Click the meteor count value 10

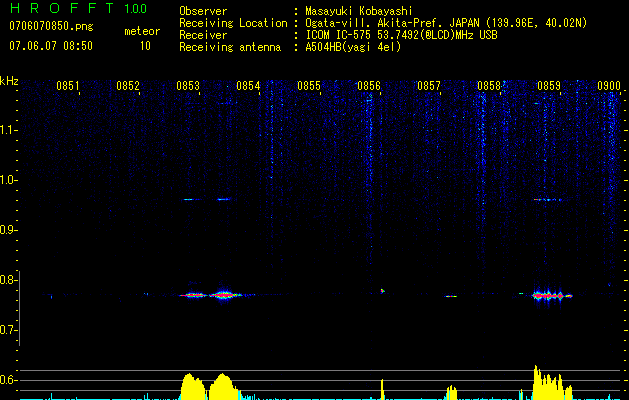pyautogui.click(x=145, y=46)
